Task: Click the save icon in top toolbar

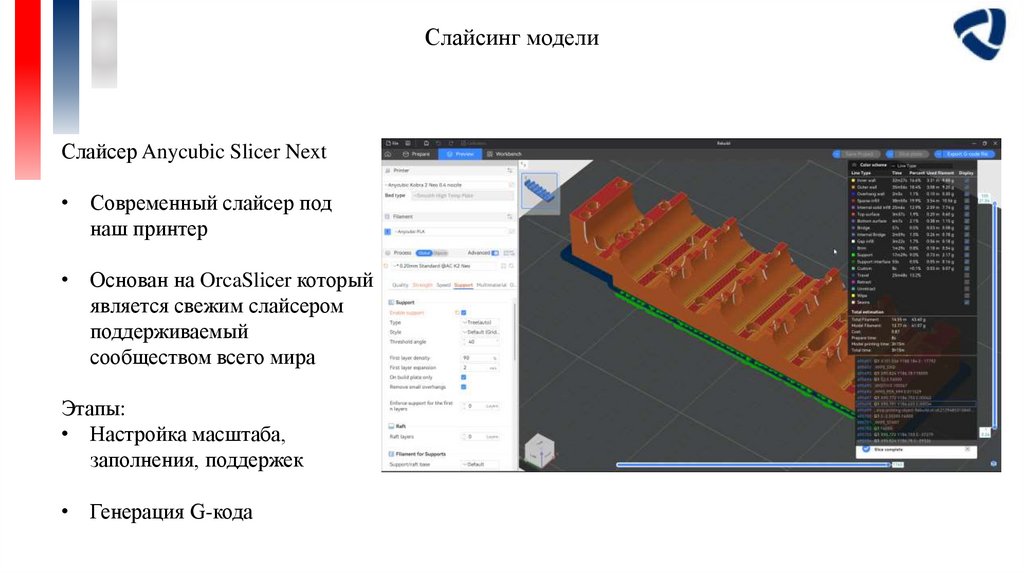Action: click(426, 143)
